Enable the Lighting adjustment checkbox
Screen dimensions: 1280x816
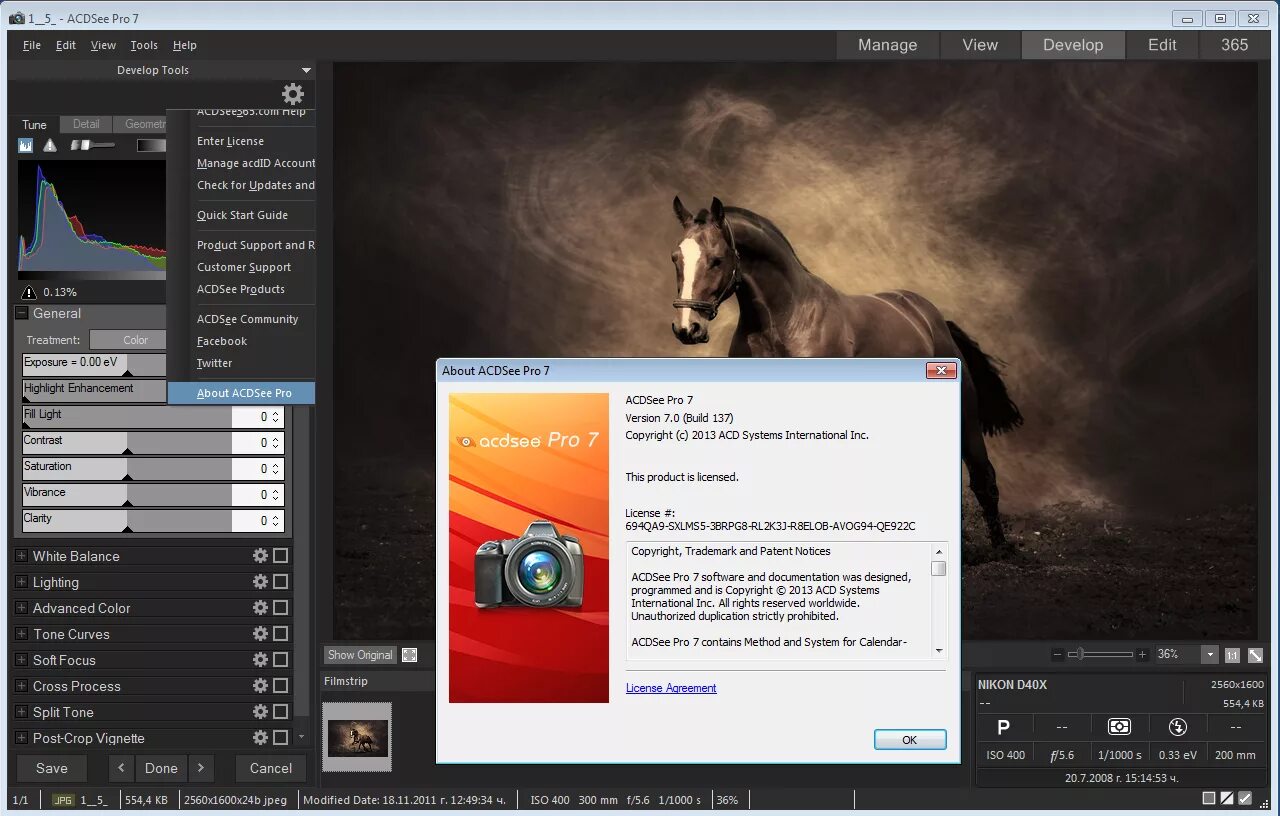click(281, 581)
